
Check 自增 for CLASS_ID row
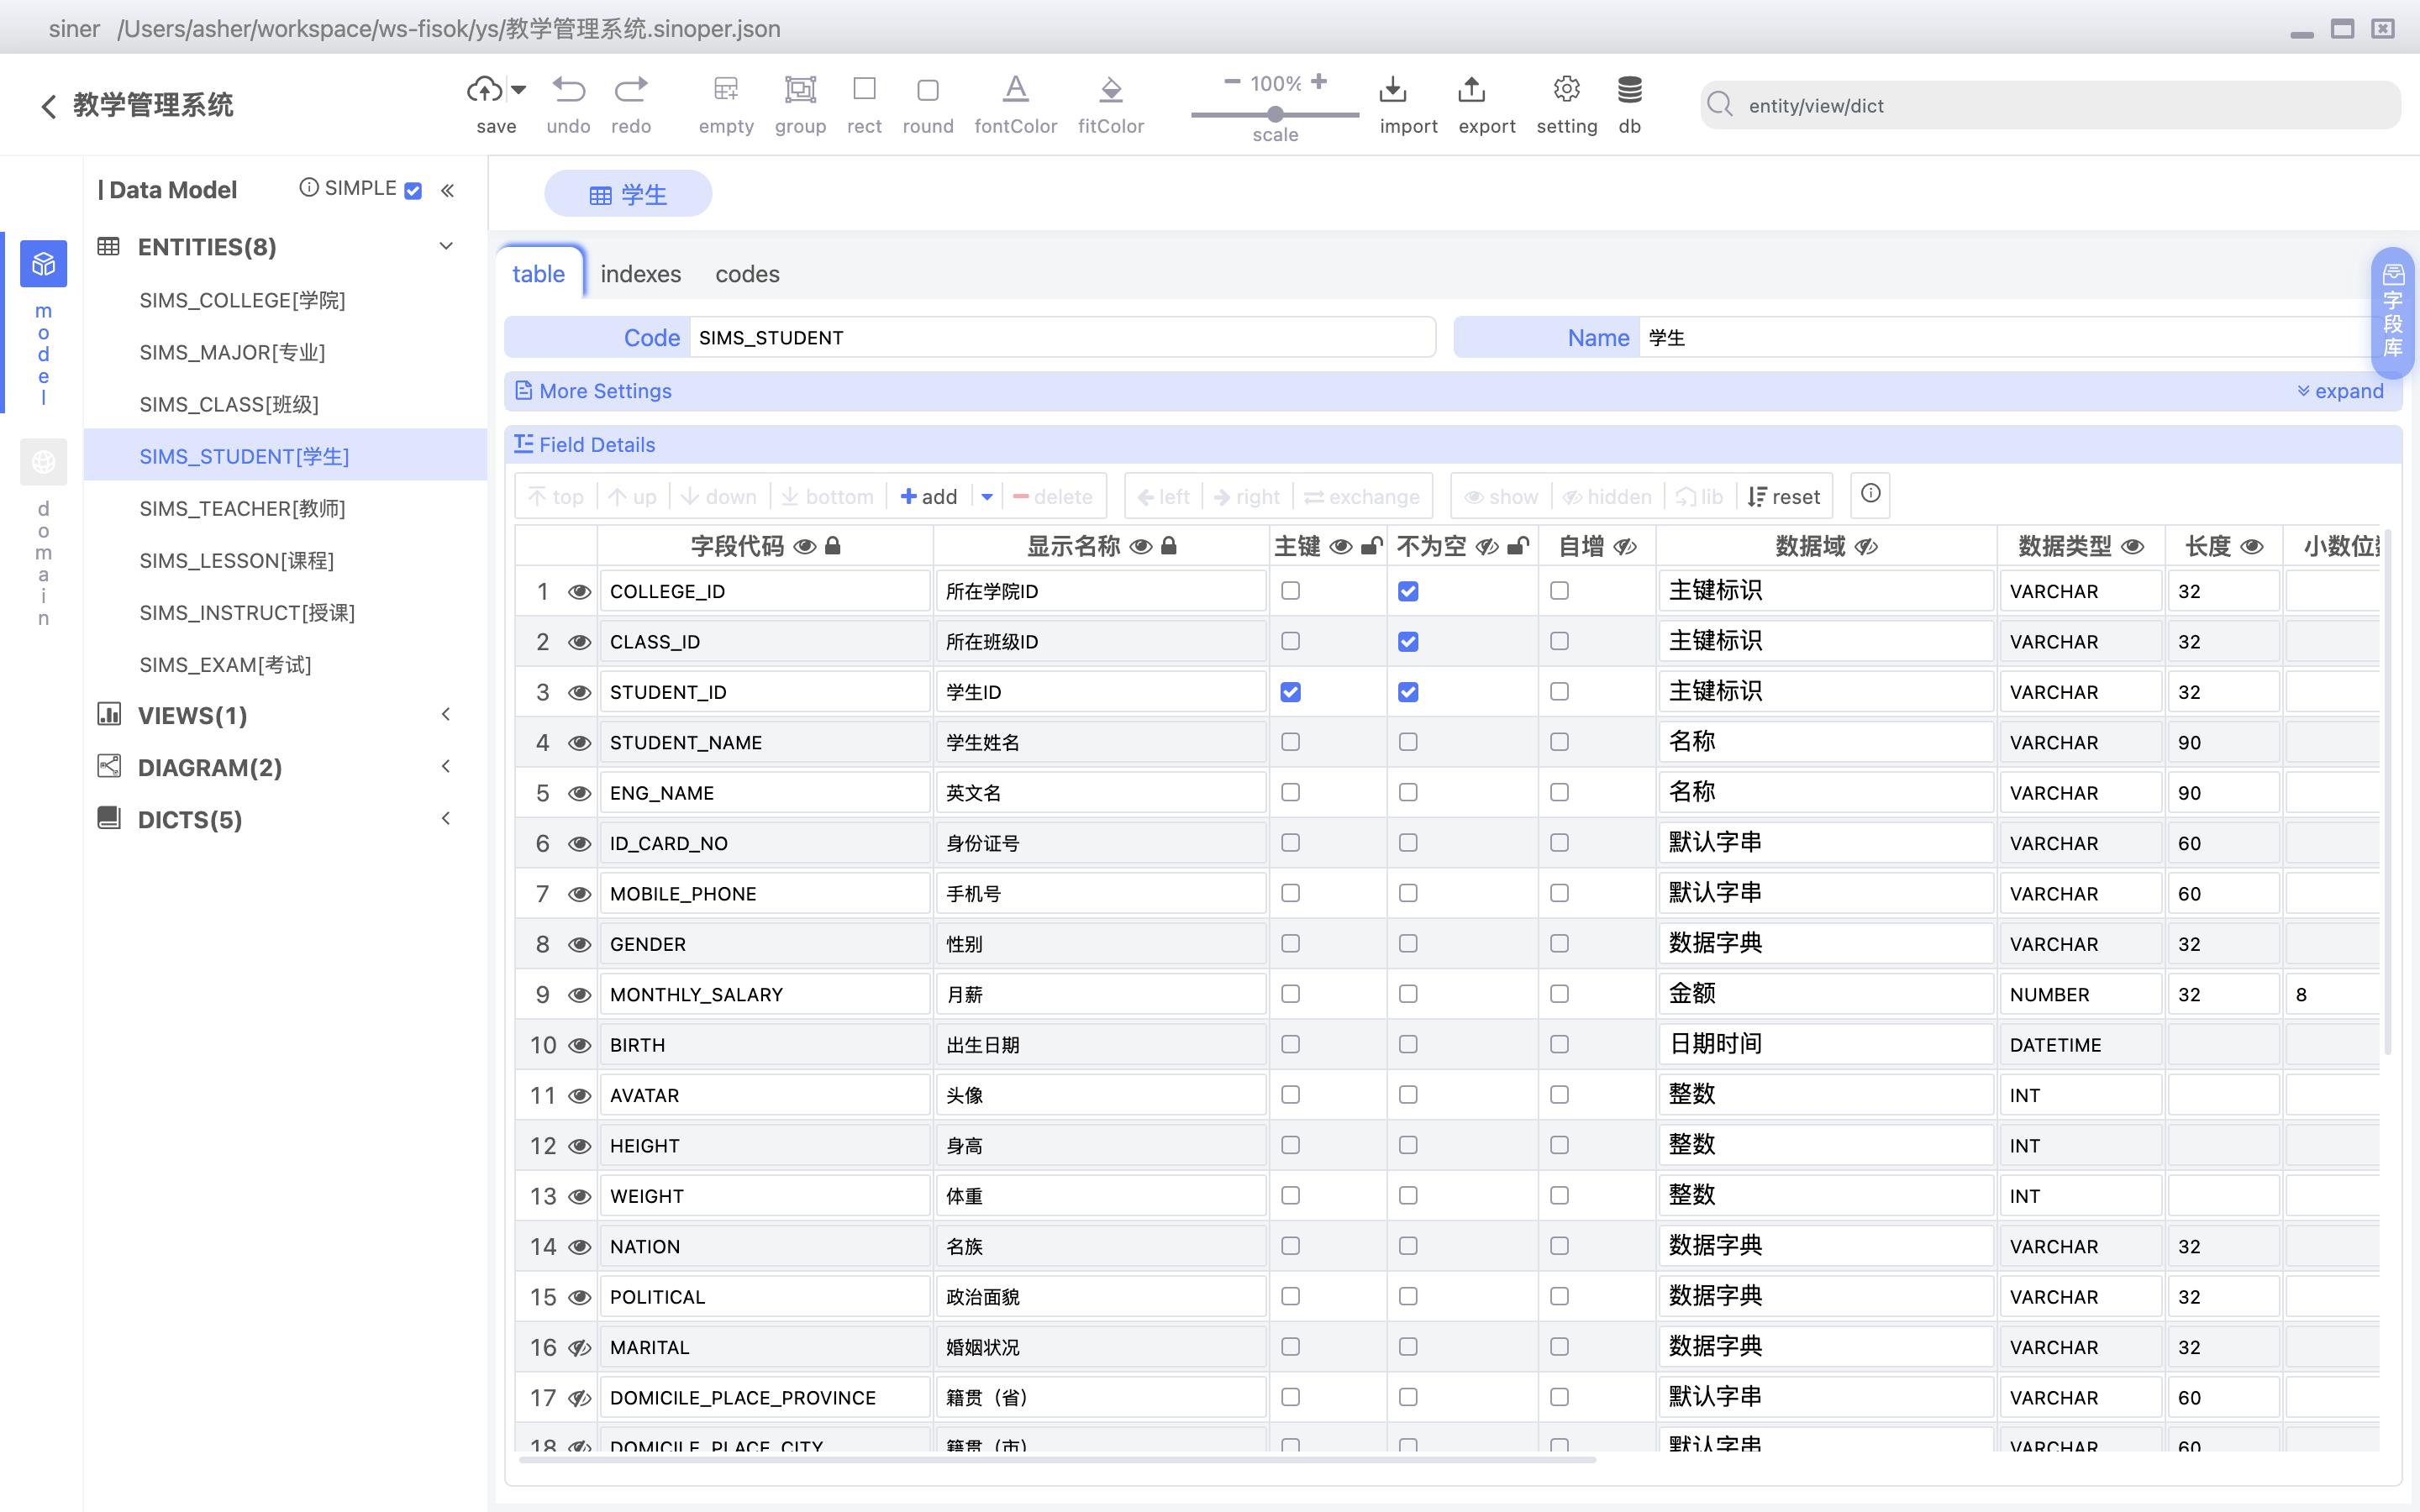click(x=1559, y=641)
